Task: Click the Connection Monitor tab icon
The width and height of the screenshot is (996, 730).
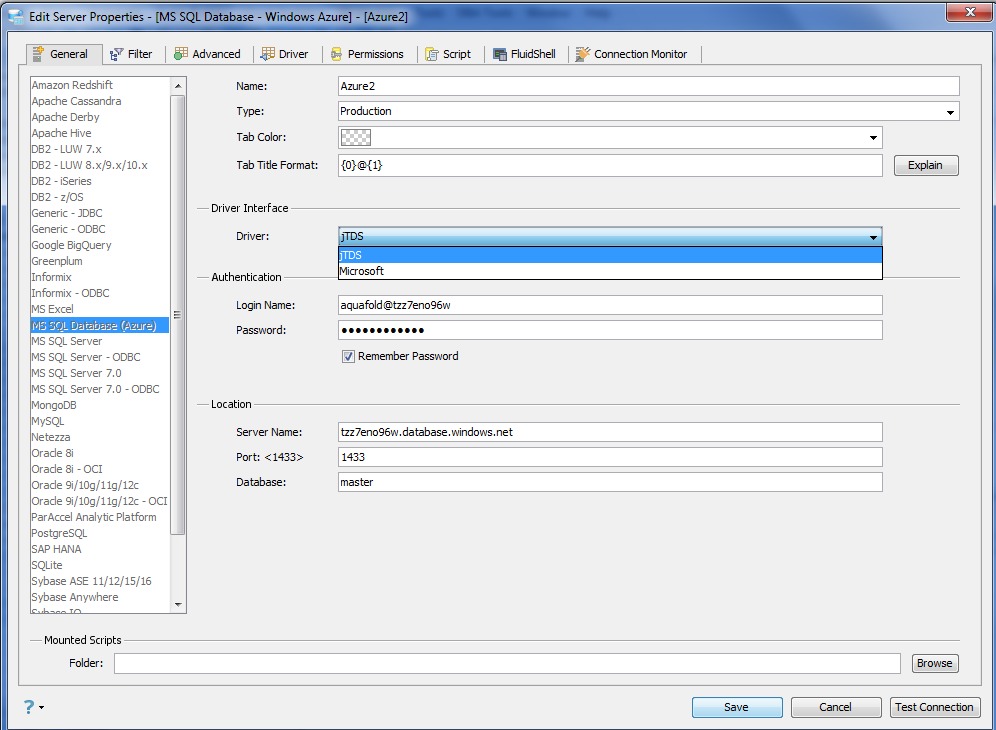Action: [x=582, y=54]
